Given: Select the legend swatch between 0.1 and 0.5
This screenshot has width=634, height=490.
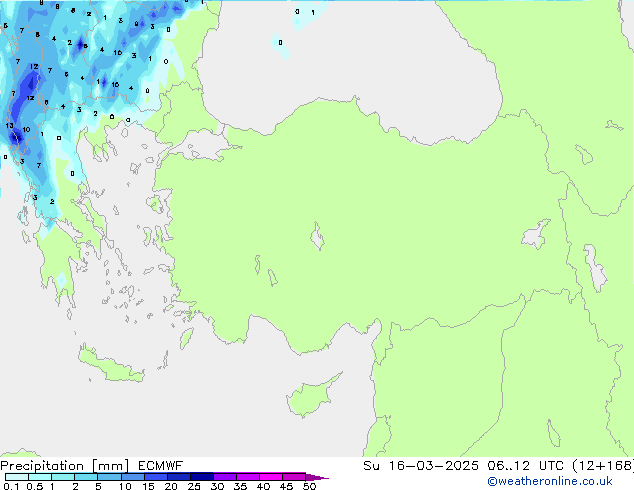Looking at the screenshot, I should 17,477.
